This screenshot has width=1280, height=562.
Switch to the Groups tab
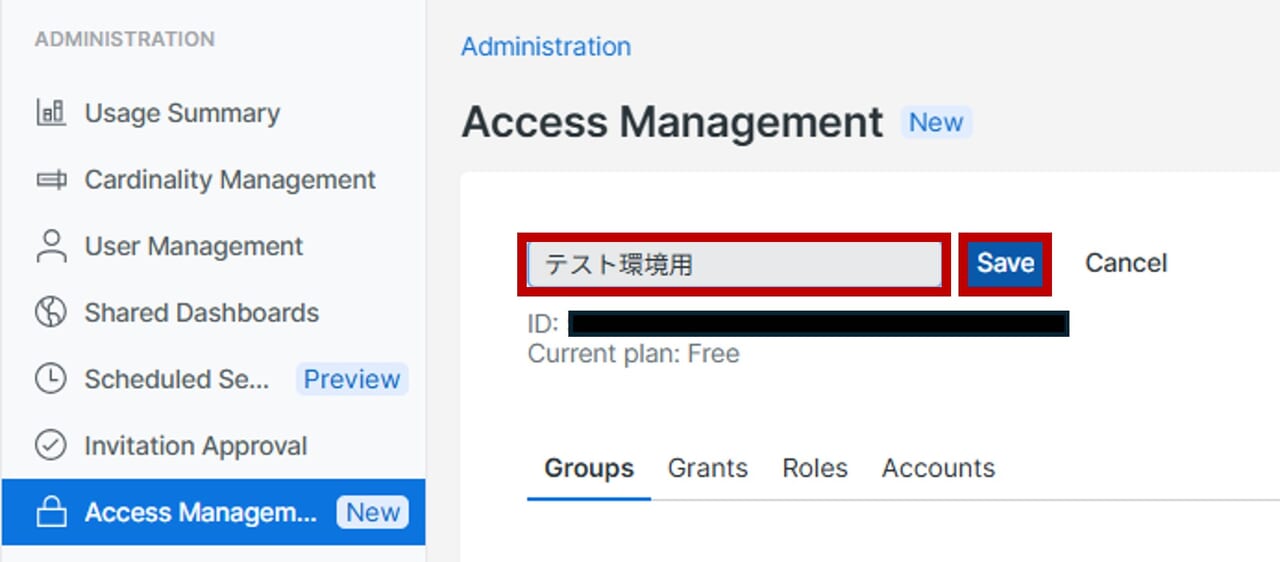pyautogui.click(x=588, y=468)
